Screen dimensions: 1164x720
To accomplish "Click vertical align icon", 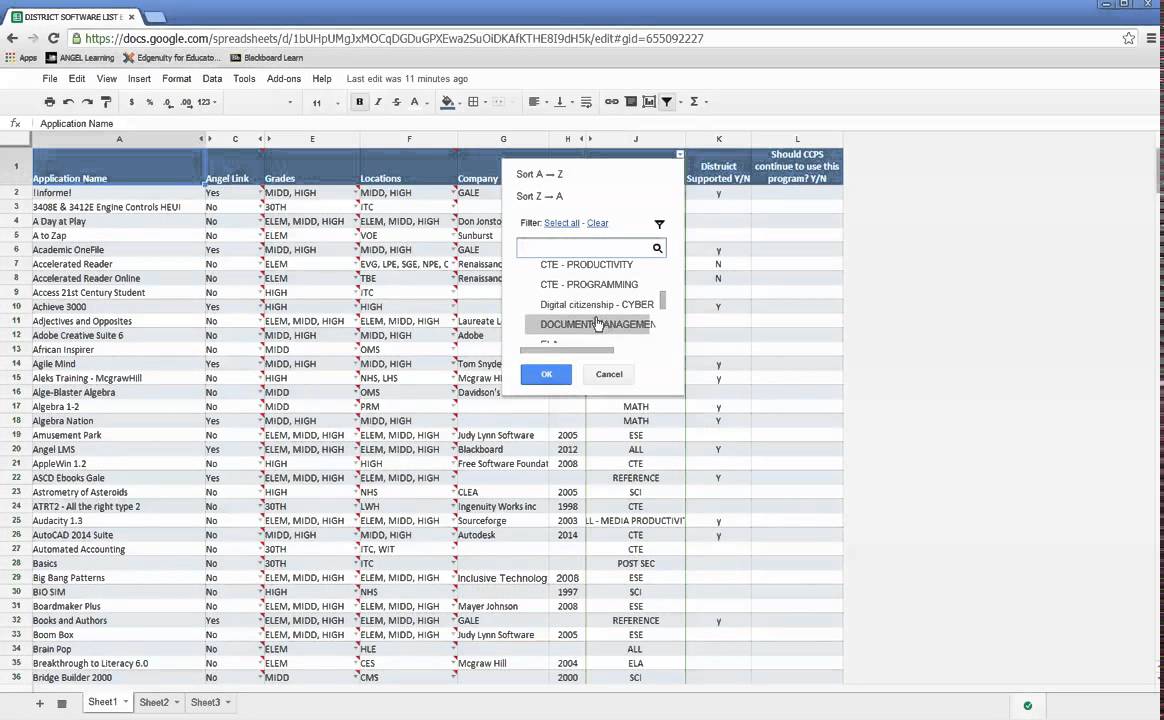I will (560, 102).
